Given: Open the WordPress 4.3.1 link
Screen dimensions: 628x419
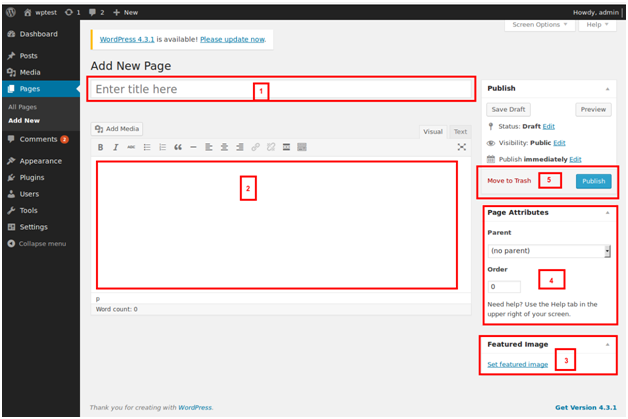Looking at the screenshot, I should [x=127, y=39].
